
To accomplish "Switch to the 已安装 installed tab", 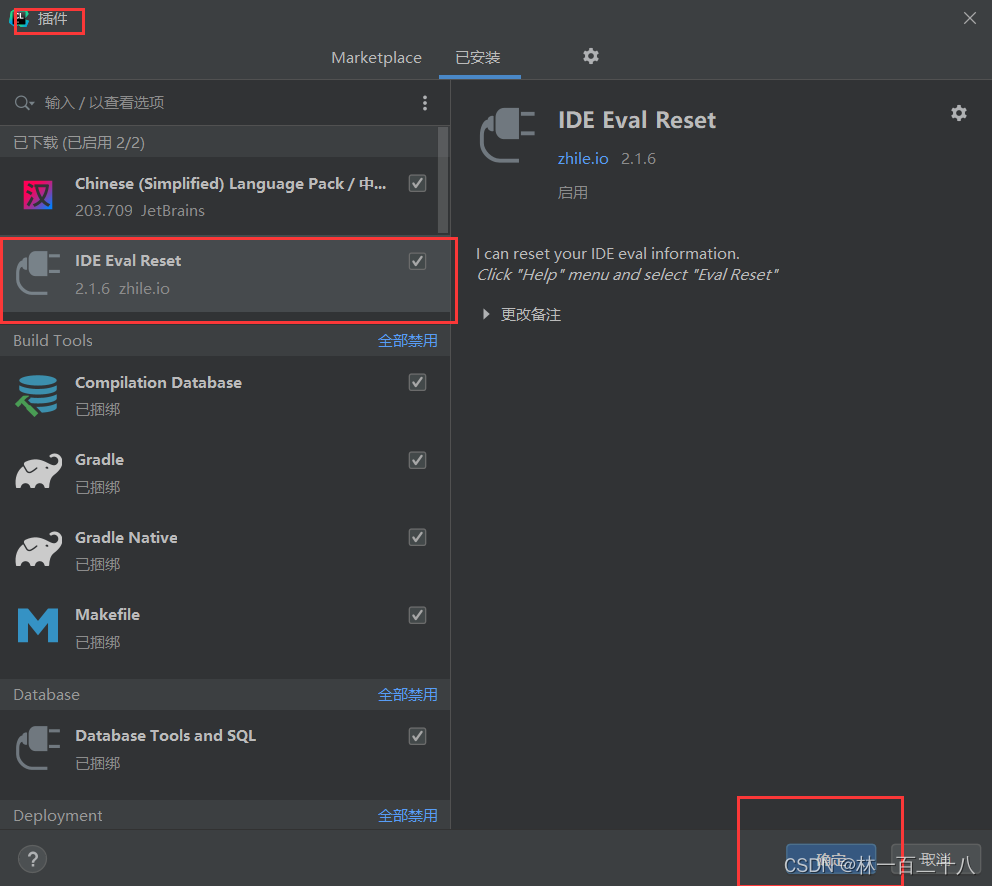I will (478, 58).
